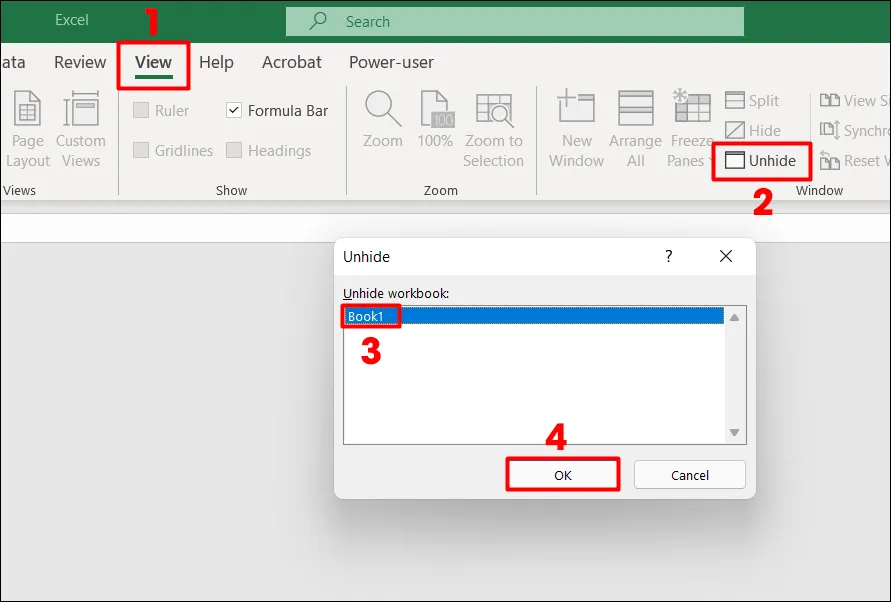This screenshot has width=891, height=602.
Task: Switch to the View tab
Action: (152, 62)
